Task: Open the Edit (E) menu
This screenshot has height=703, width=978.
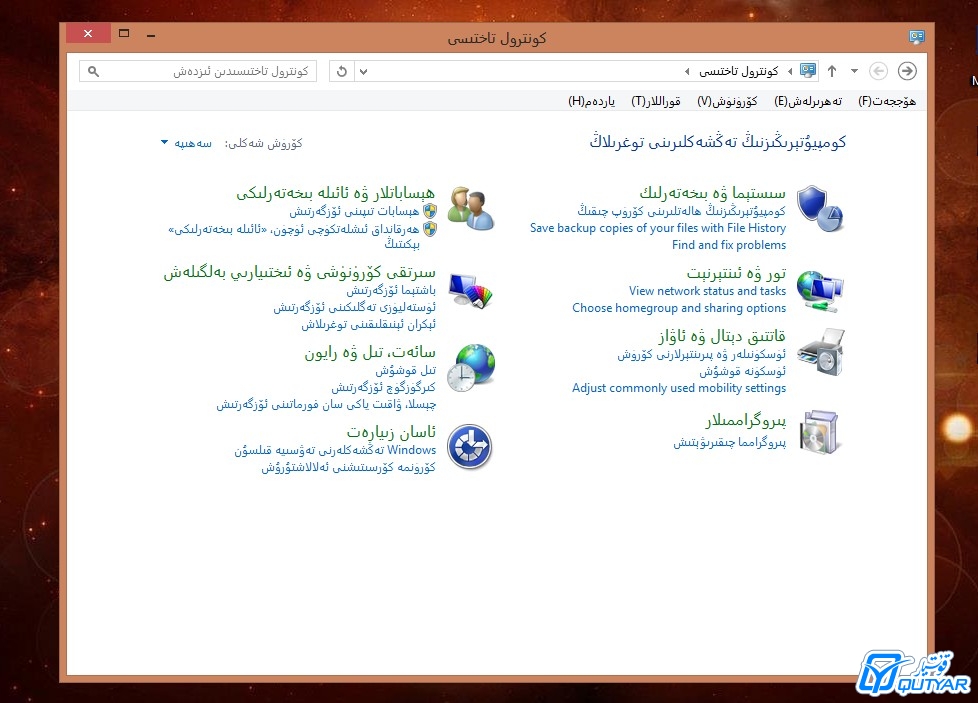Action: click(x=808, y=101)
